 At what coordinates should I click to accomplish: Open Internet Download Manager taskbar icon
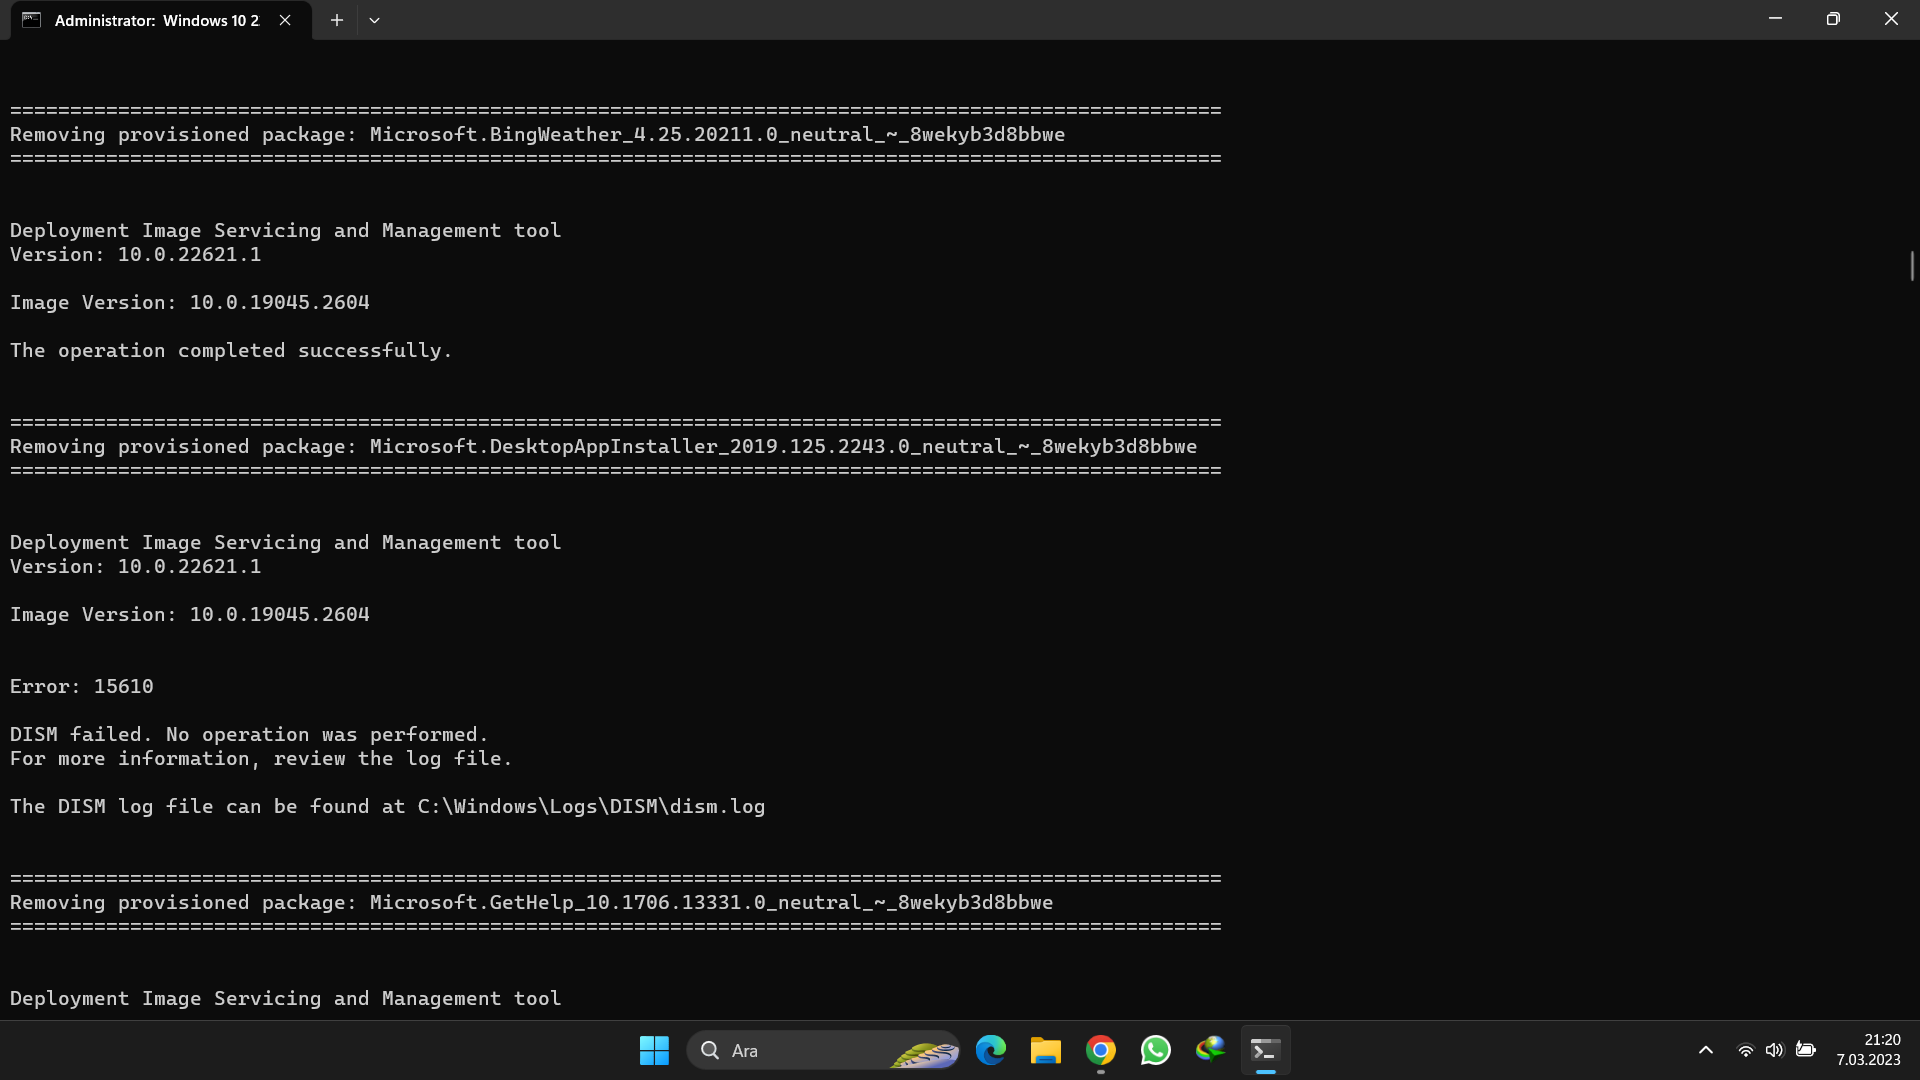pos(1211,1050)
